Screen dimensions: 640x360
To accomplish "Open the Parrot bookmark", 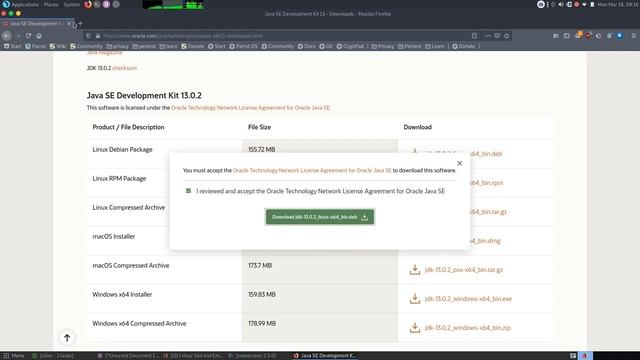I will coord(36,46).
